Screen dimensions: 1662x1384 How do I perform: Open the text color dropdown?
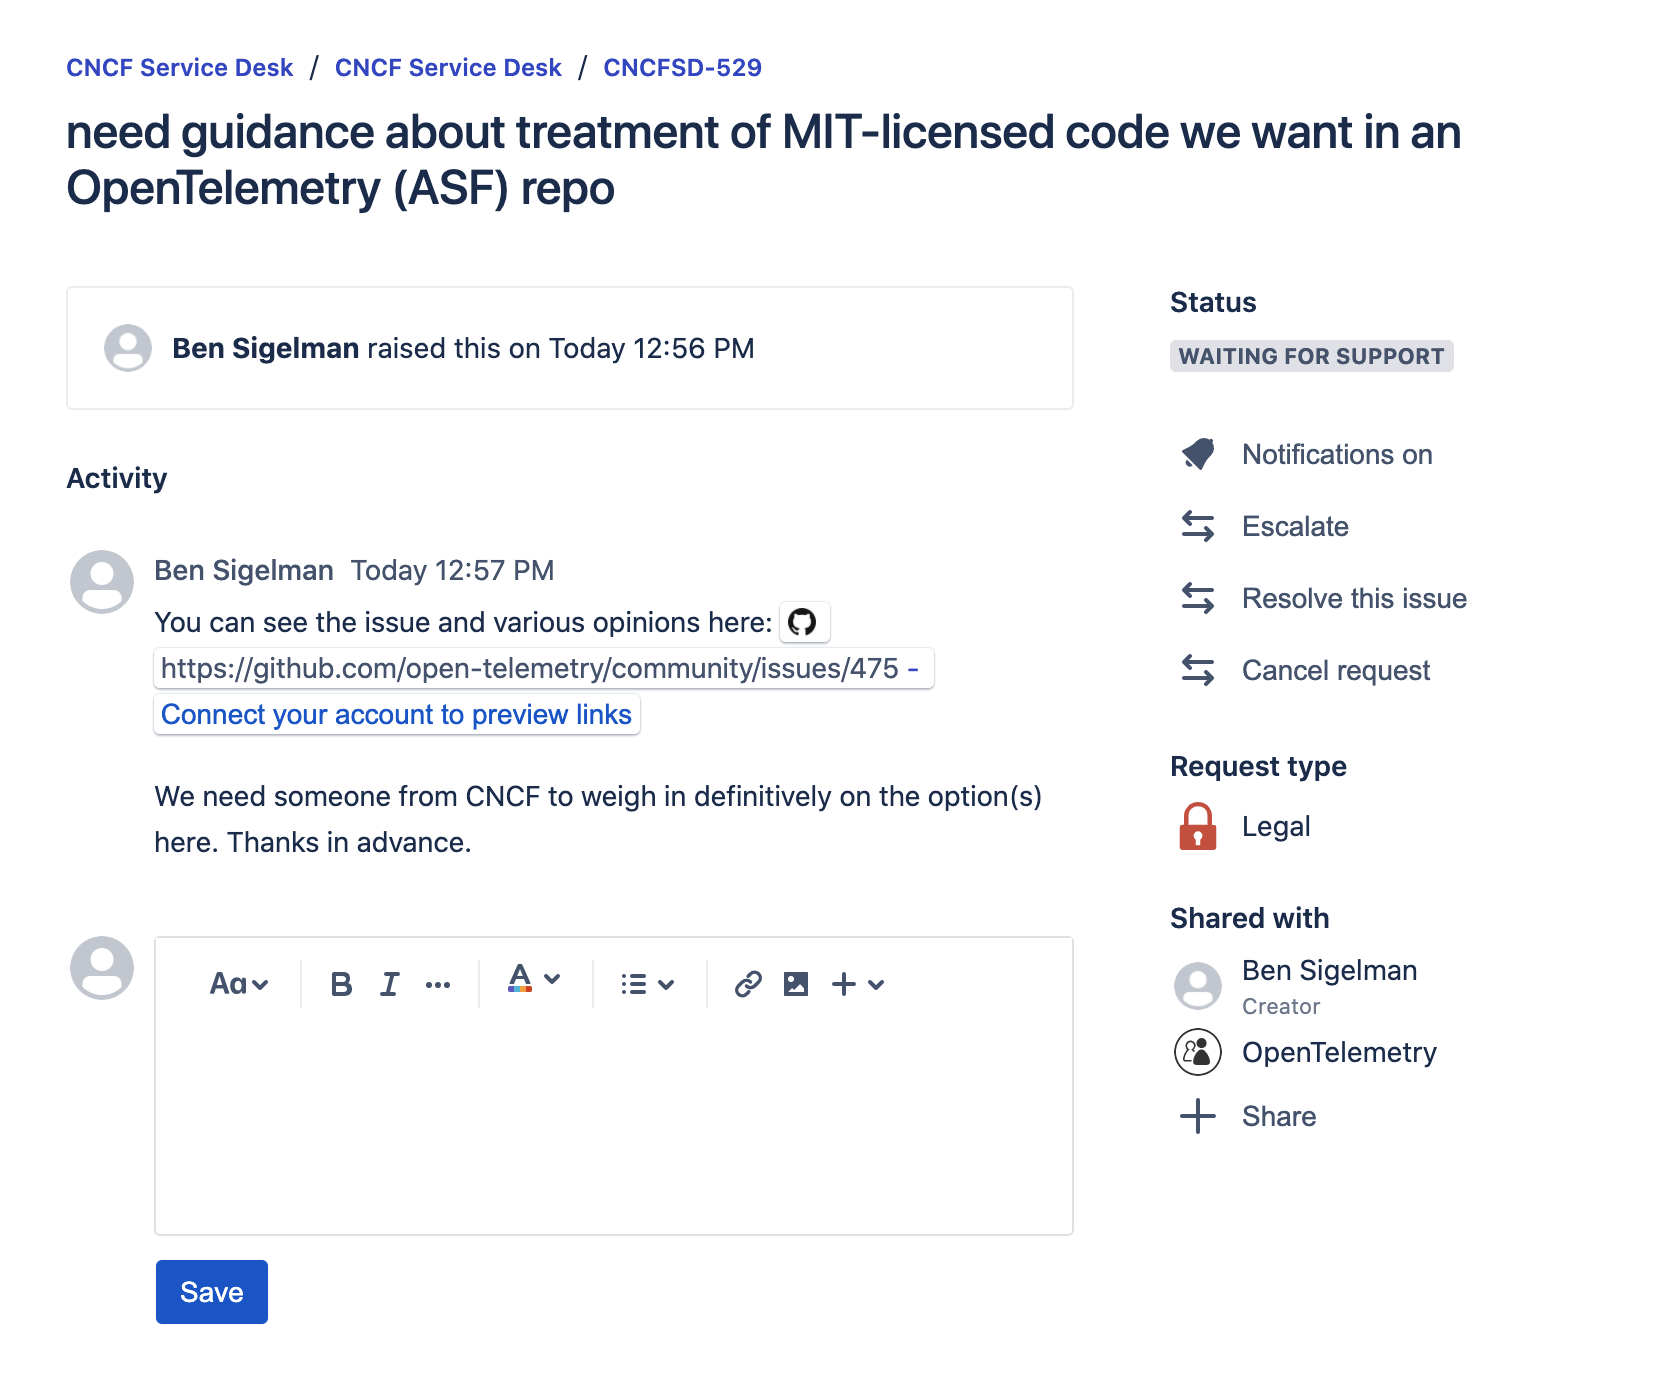[534, 979]
